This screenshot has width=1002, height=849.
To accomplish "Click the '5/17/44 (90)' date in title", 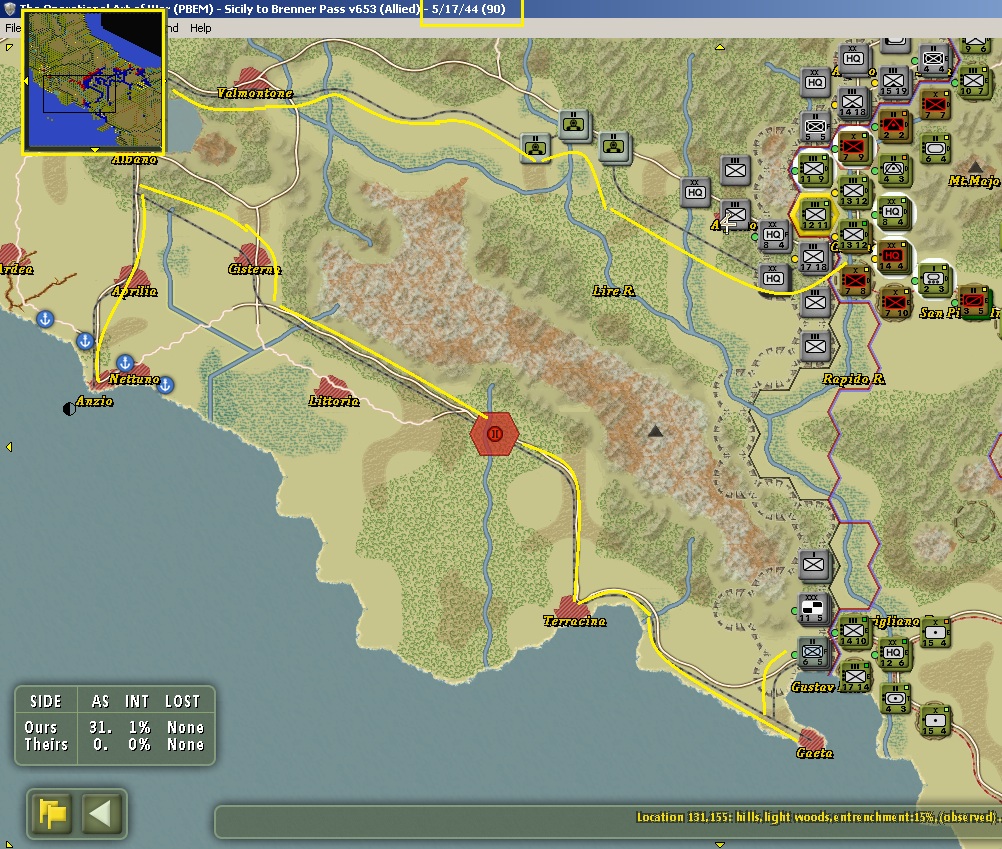I will (x=468, y=9).
